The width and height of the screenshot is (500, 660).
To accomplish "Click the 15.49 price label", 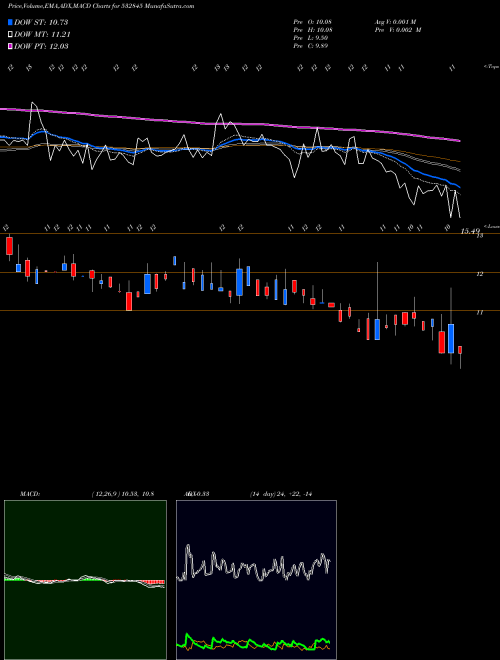I will (x=471, y=231).
